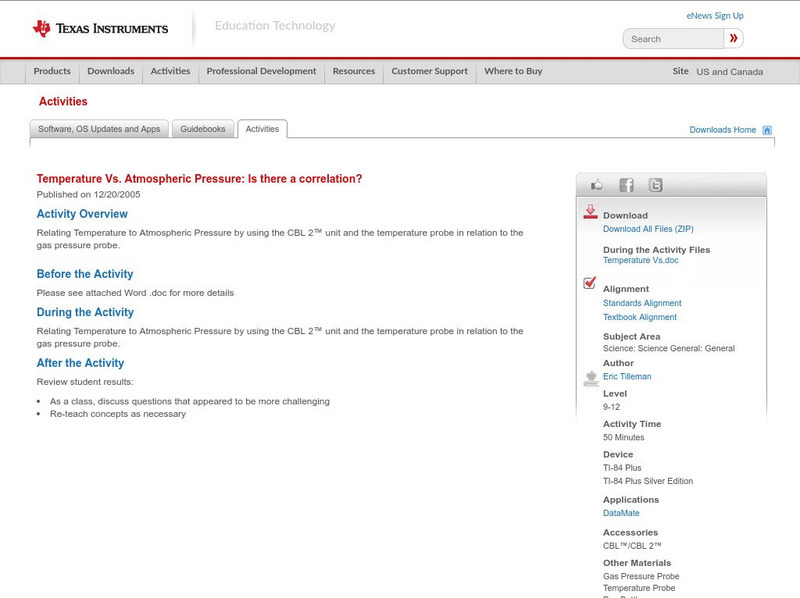Click the author stamp icon beside Eric Tilleman
Image resolution: width=800 pixels, height=598 pixels.
(x=591, y=379)
